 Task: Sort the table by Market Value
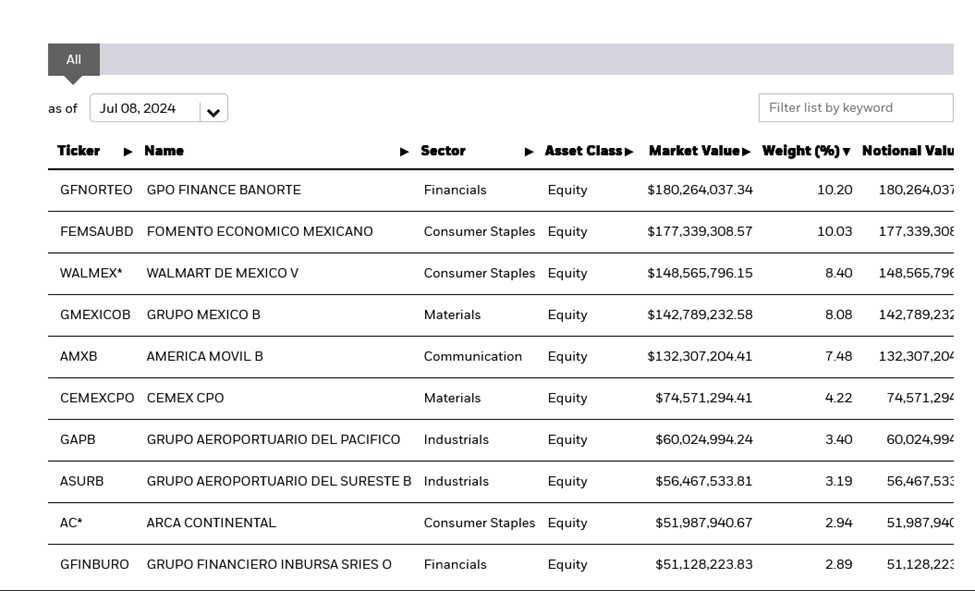point(748,151)
